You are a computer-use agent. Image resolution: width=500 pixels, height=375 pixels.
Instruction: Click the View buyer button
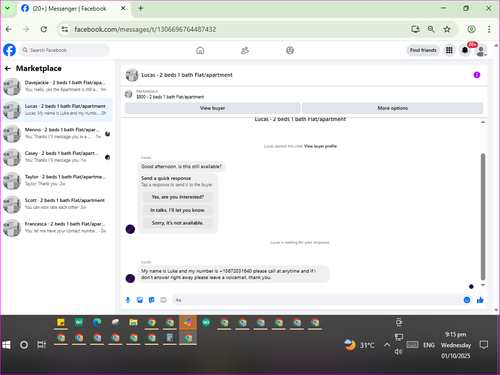212,108
